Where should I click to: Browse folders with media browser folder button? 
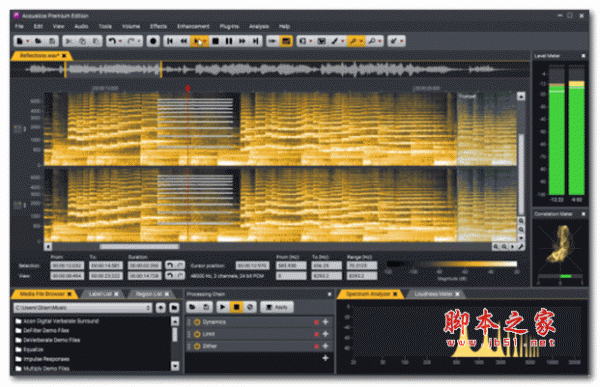pos(174,308)
